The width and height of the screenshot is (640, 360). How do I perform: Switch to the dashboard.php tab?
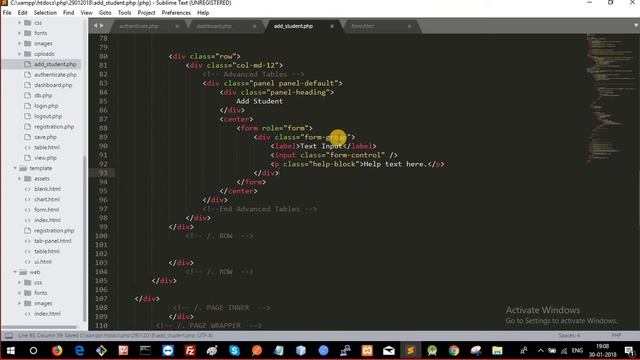tap(214, 26)
